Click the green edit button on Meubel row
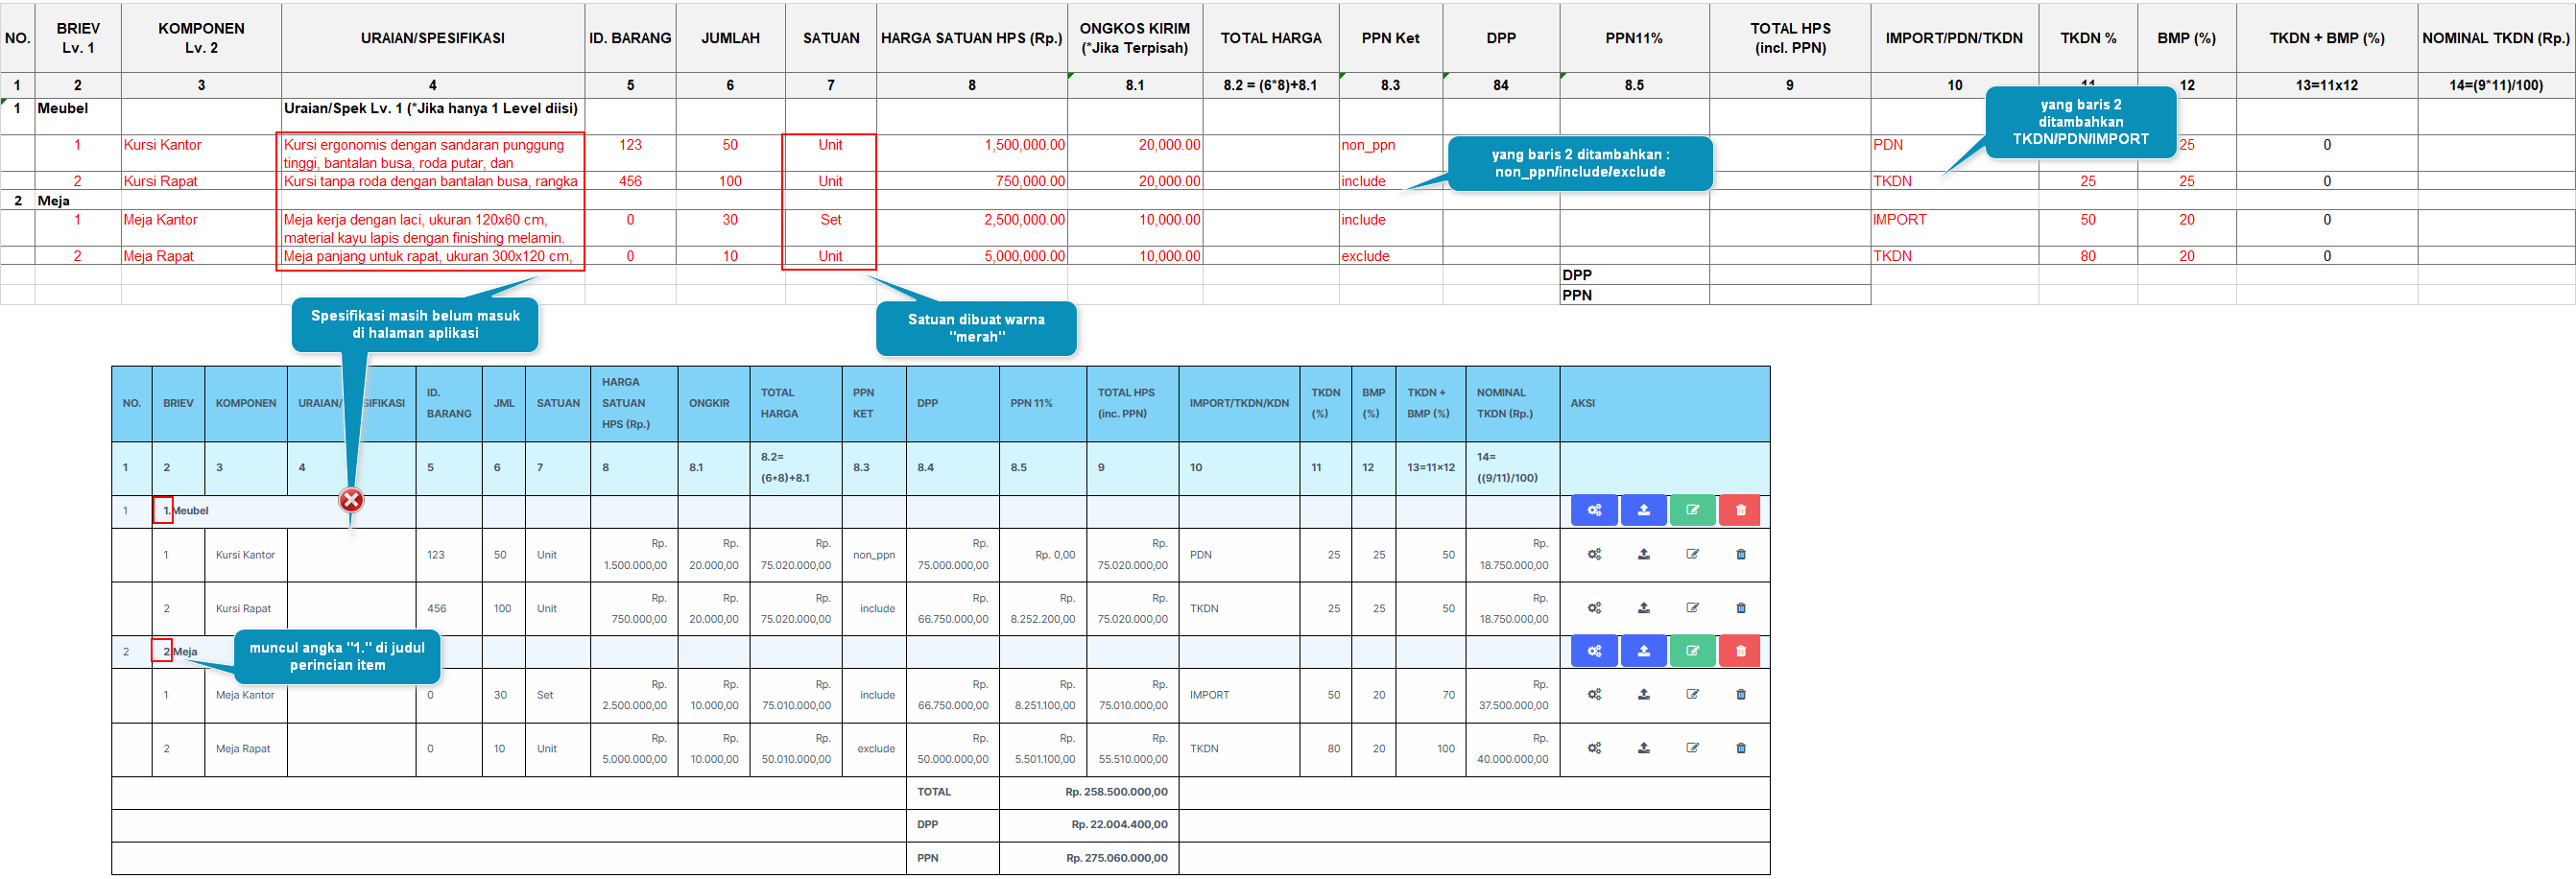Image resolution: width=2576 pixels, height=879 pixels. (x=1692, y=510)
